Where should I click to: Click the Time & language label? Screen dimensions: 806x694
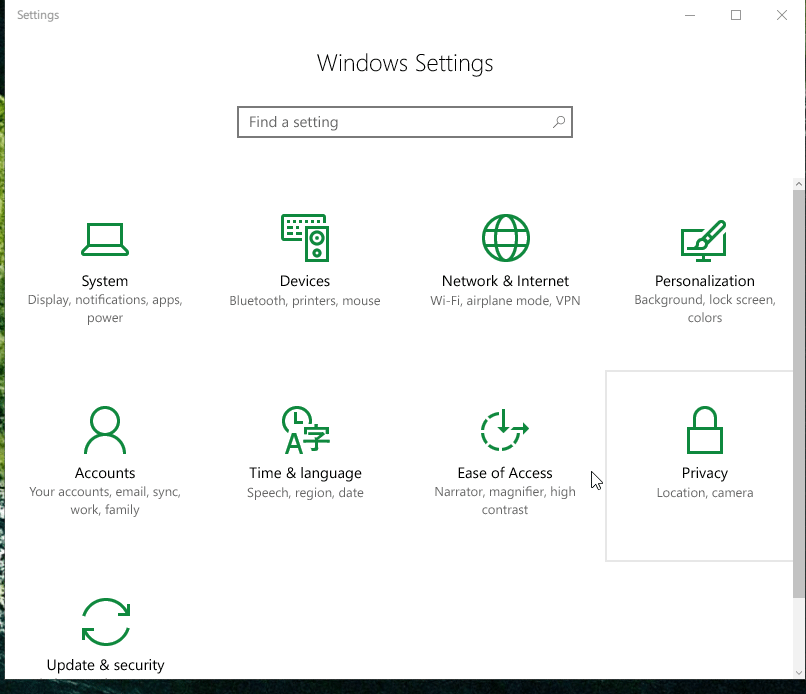point(305,473)
